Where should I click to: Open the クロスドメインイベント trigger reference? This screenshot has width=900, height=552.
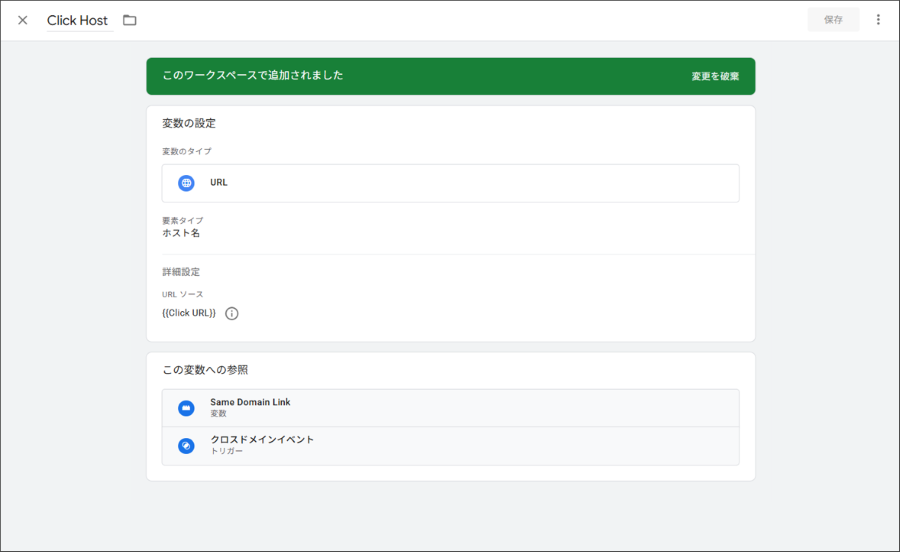(x=451, y=446)
